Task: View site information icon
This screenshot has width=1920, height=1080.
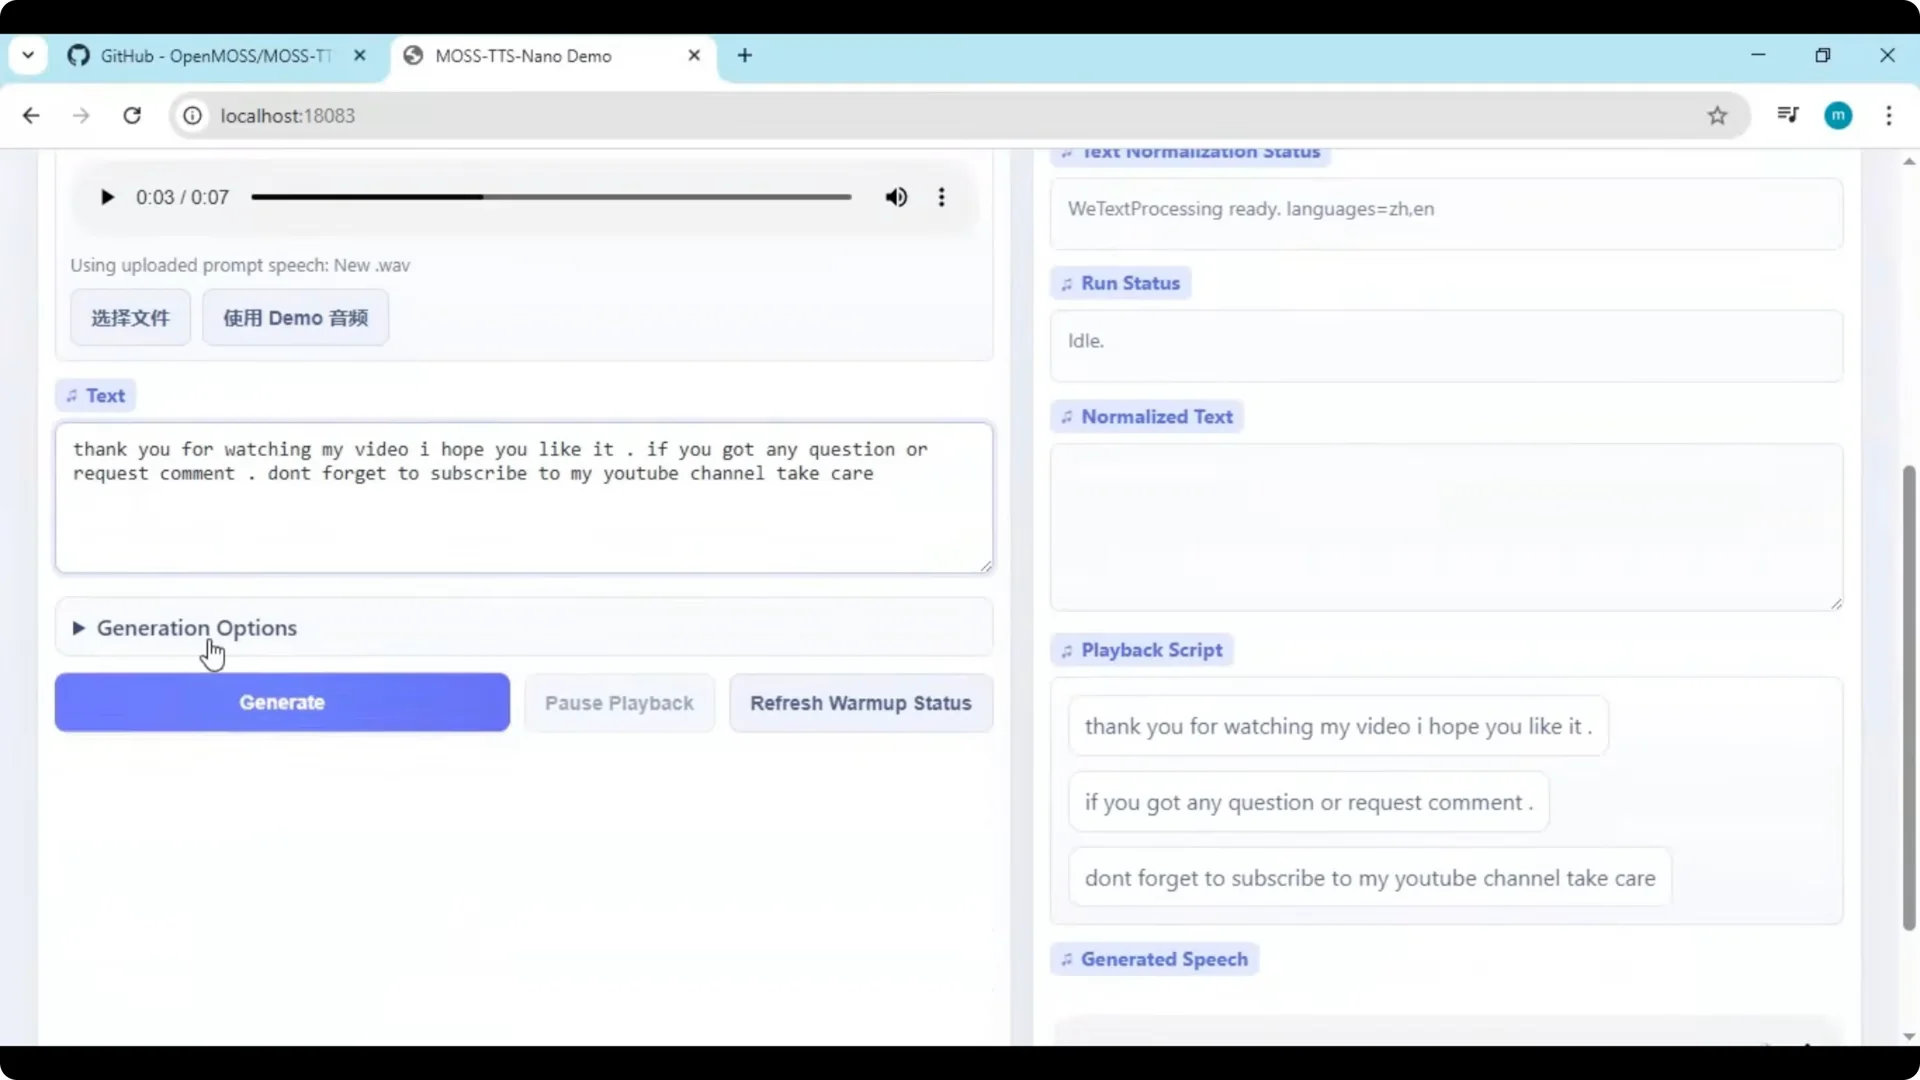Action: point(192,116)
